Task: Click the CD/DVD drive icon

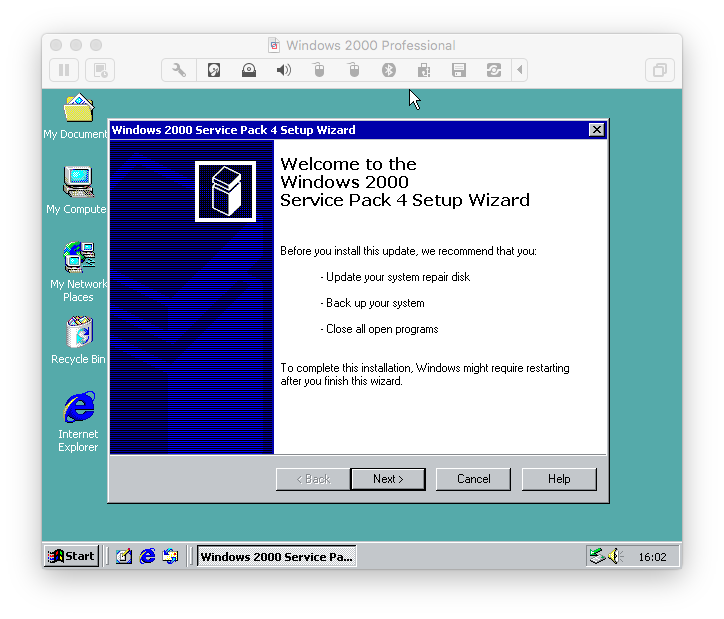Action: pos(249,70)
